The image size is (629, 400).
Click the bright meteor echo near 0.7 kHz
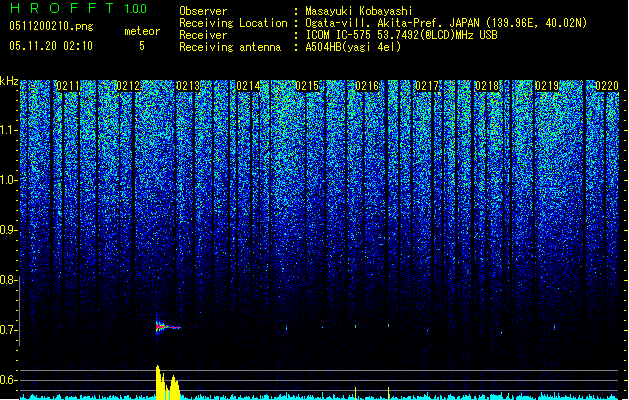pos(168,327)
